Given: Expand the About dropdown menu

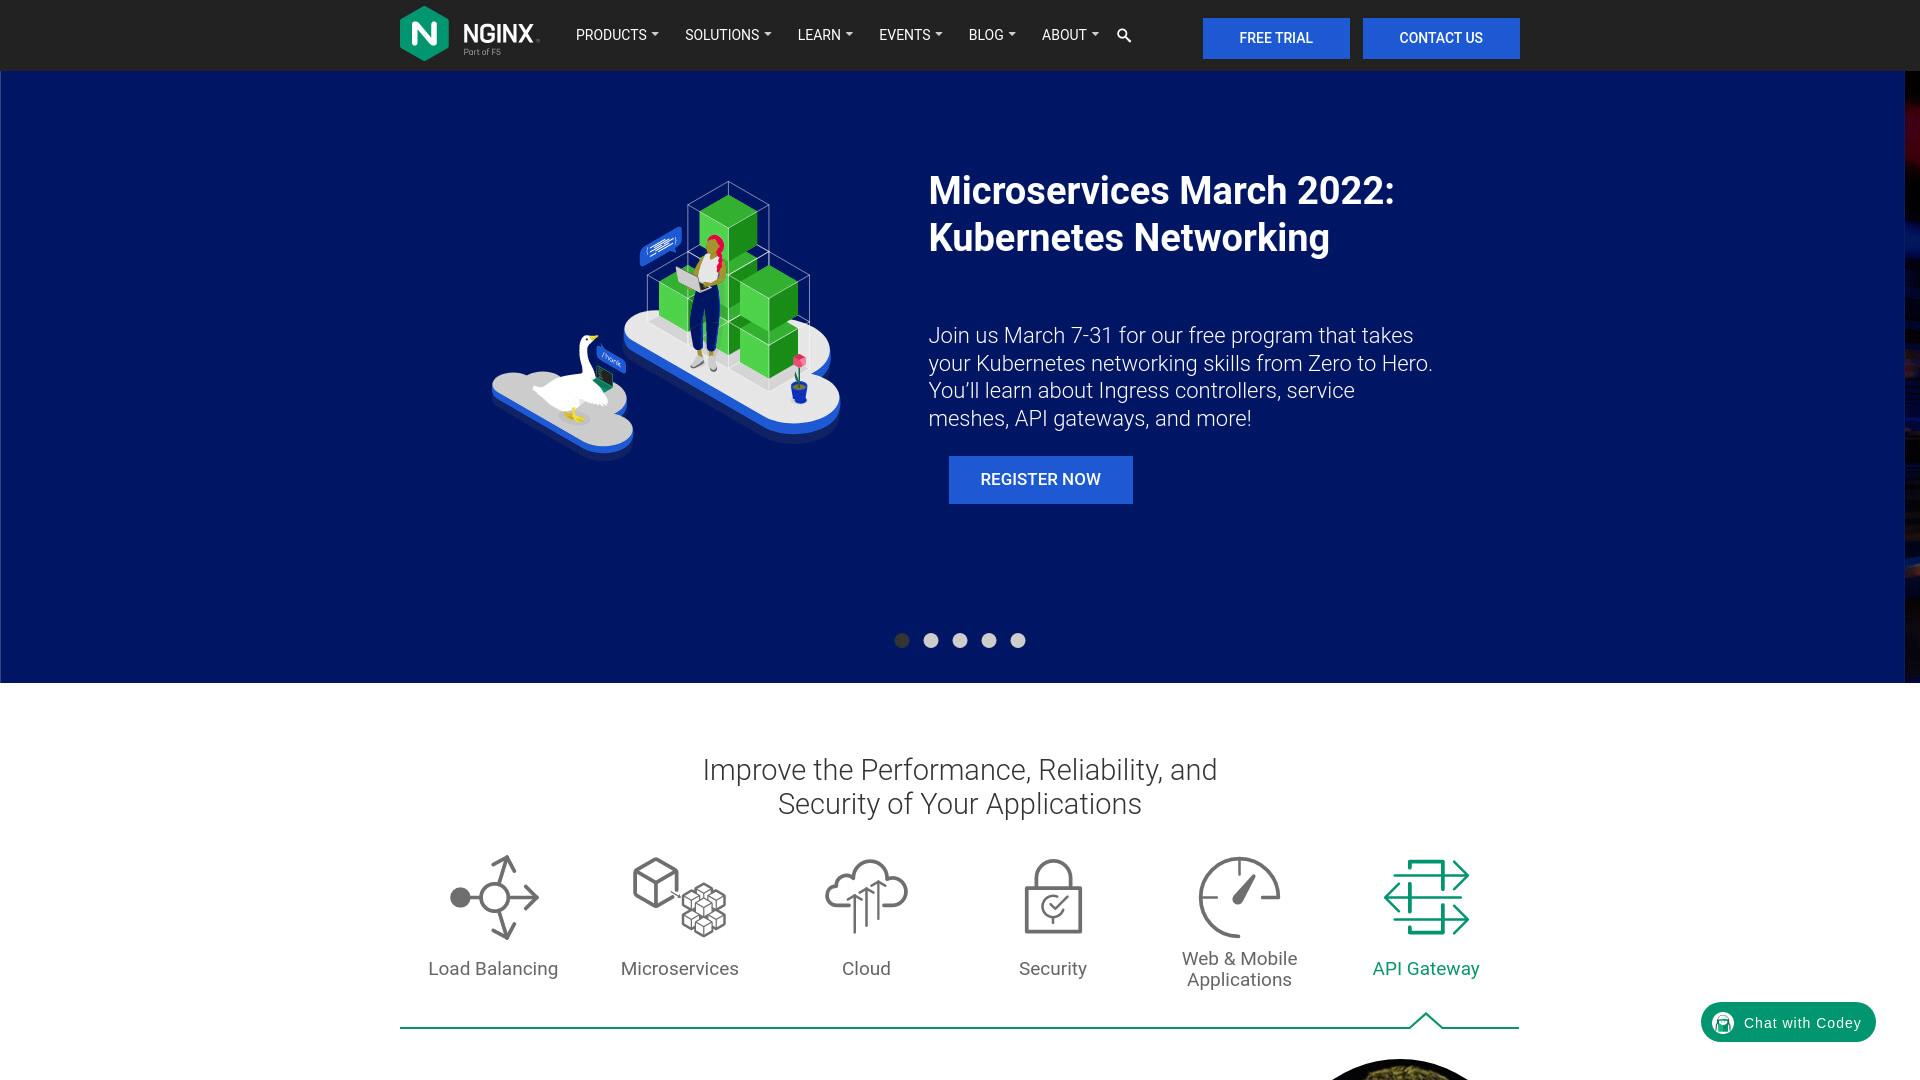Looking at the screenshot, I should [1070, 35].
